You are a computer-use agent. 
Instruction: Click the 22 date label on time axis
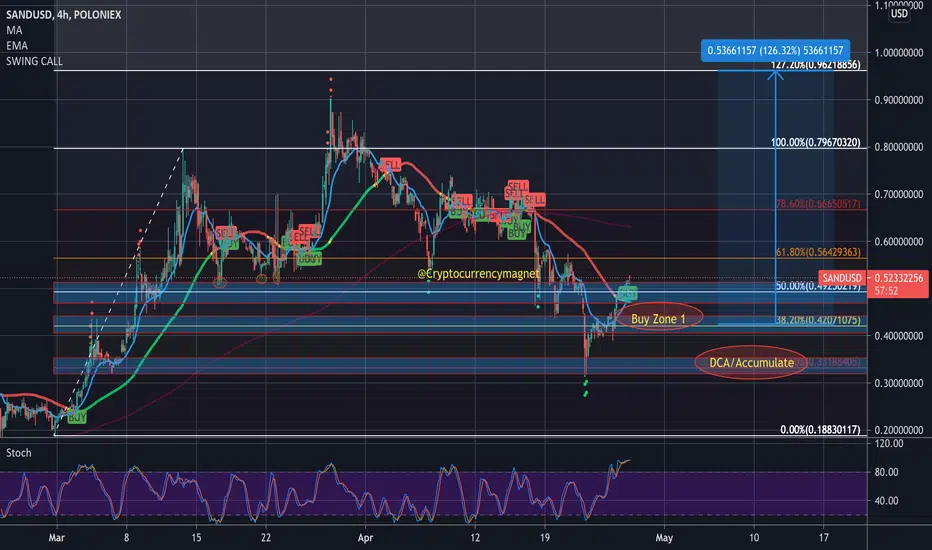tap(266, 538)
